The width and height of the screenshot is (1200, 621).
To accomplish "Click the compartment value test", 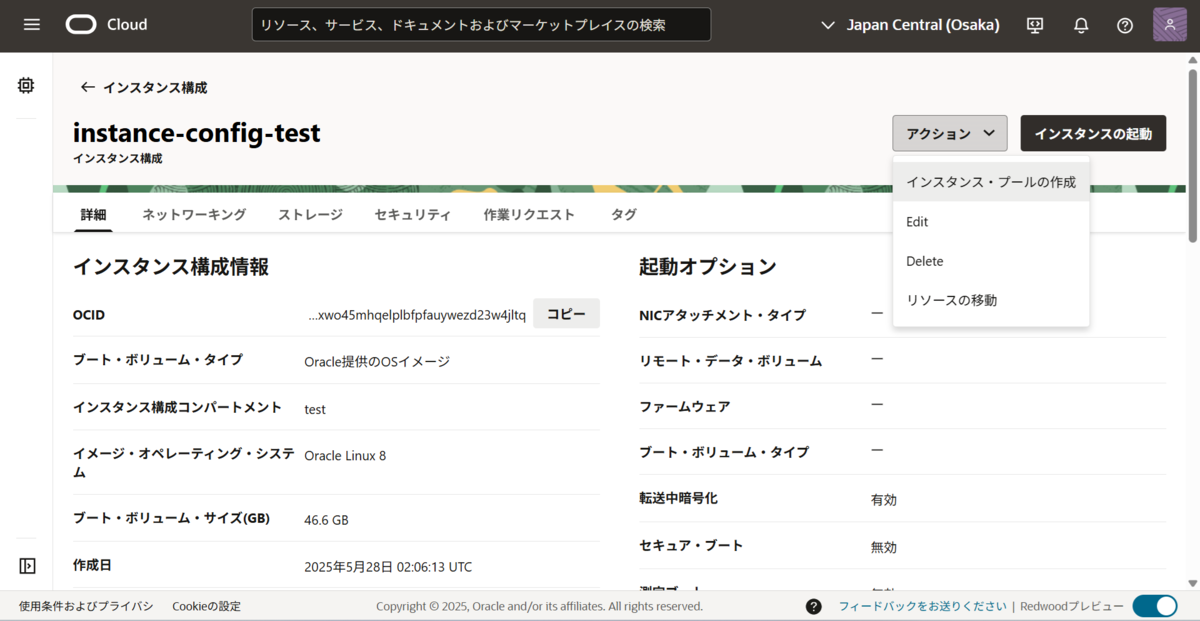I will 315,409.
